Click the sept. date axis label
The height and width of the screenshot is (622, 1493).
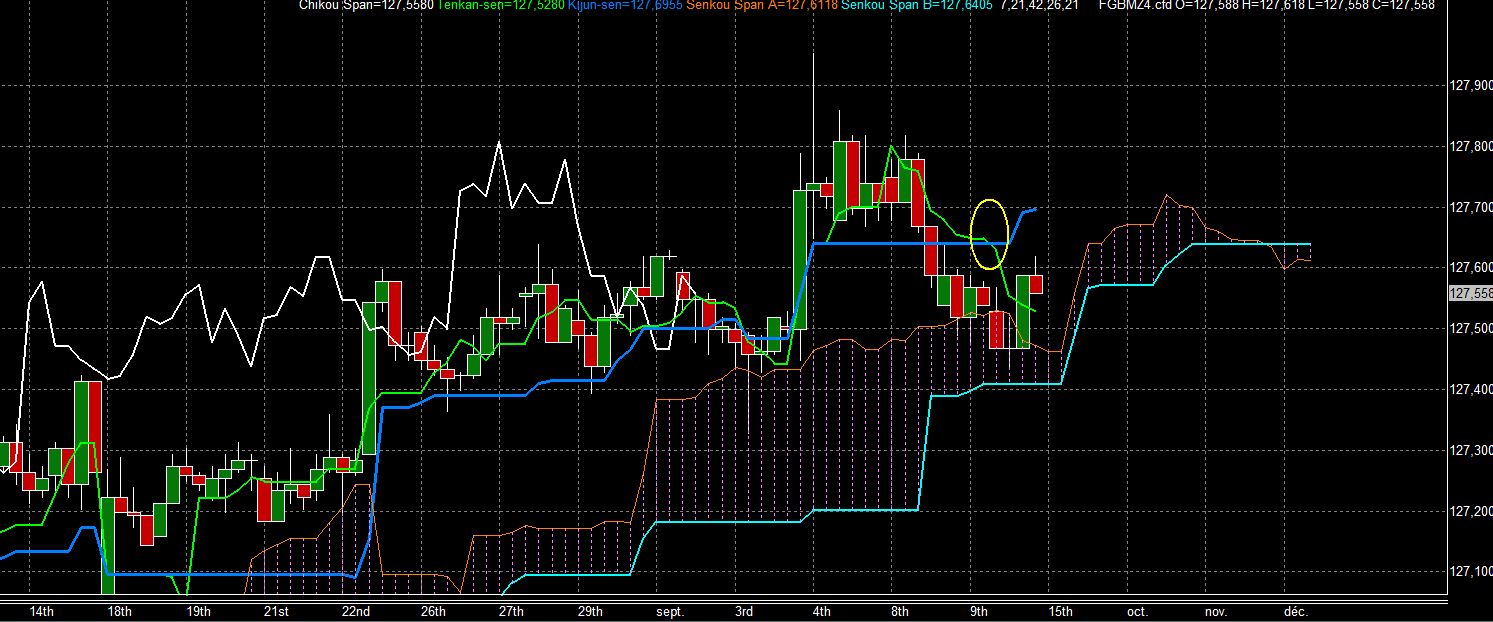(x=669, y=611)
